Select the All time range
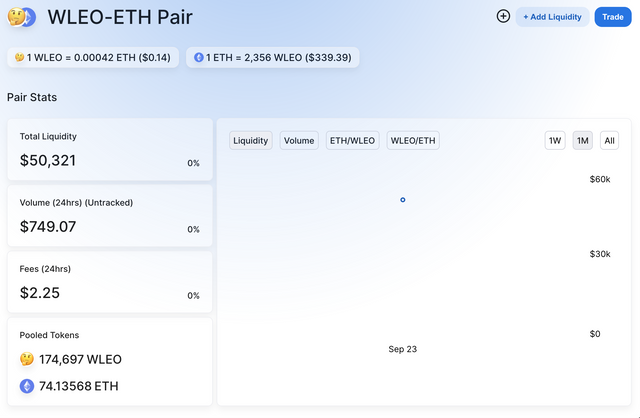The height and width of the screenshot is (418, 640). tap(609, 140)
